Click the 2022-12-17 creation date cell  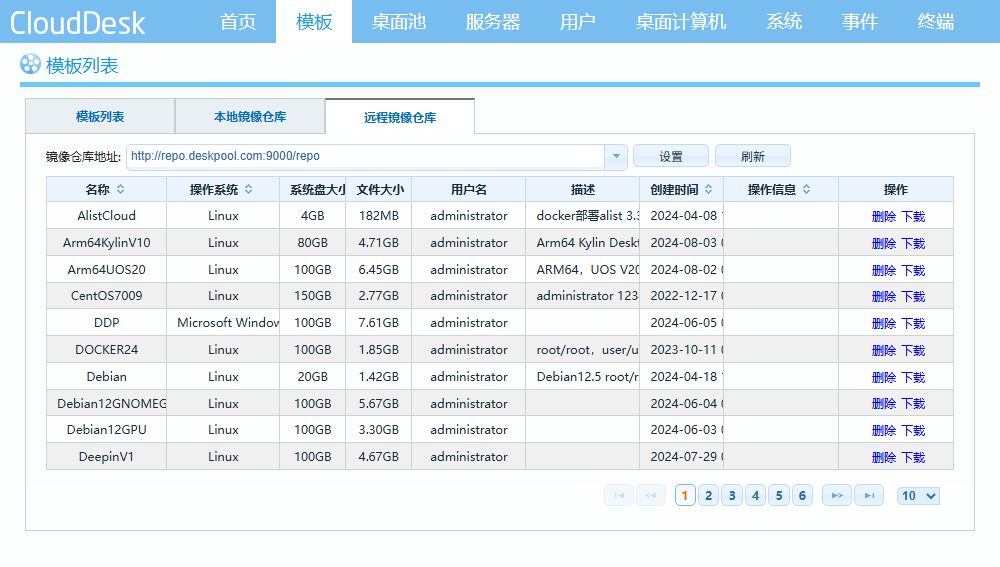[x=682, y=296]
